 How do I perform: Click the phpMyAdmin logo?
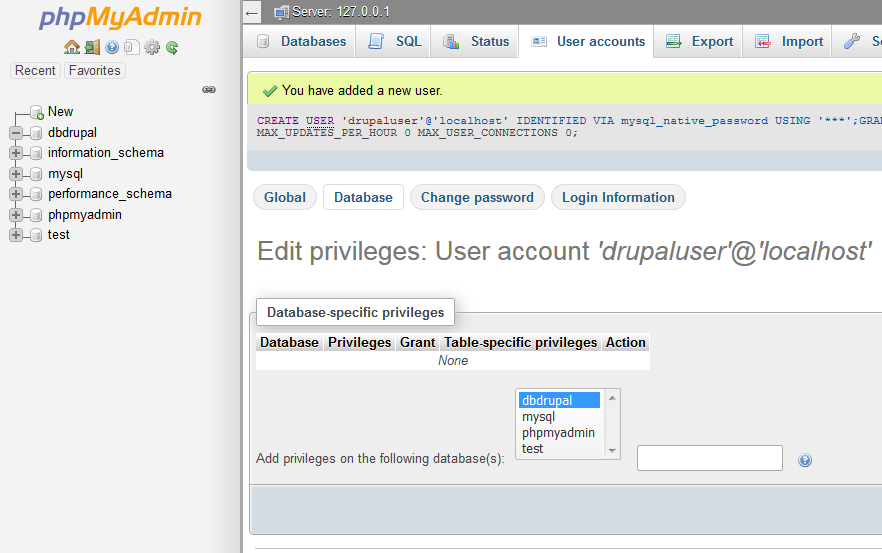pyautogui.click(x=120, y=17)
